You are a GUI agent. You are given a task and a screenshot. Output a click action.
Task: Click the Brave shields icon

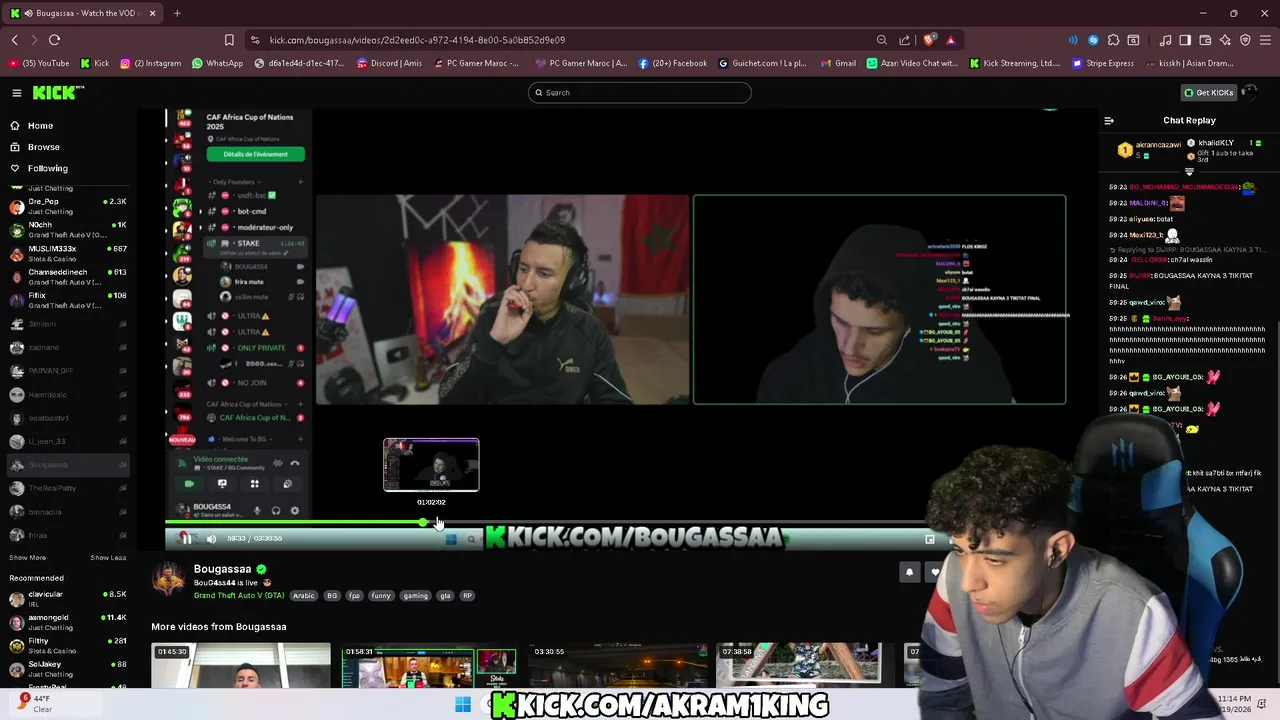930,40
